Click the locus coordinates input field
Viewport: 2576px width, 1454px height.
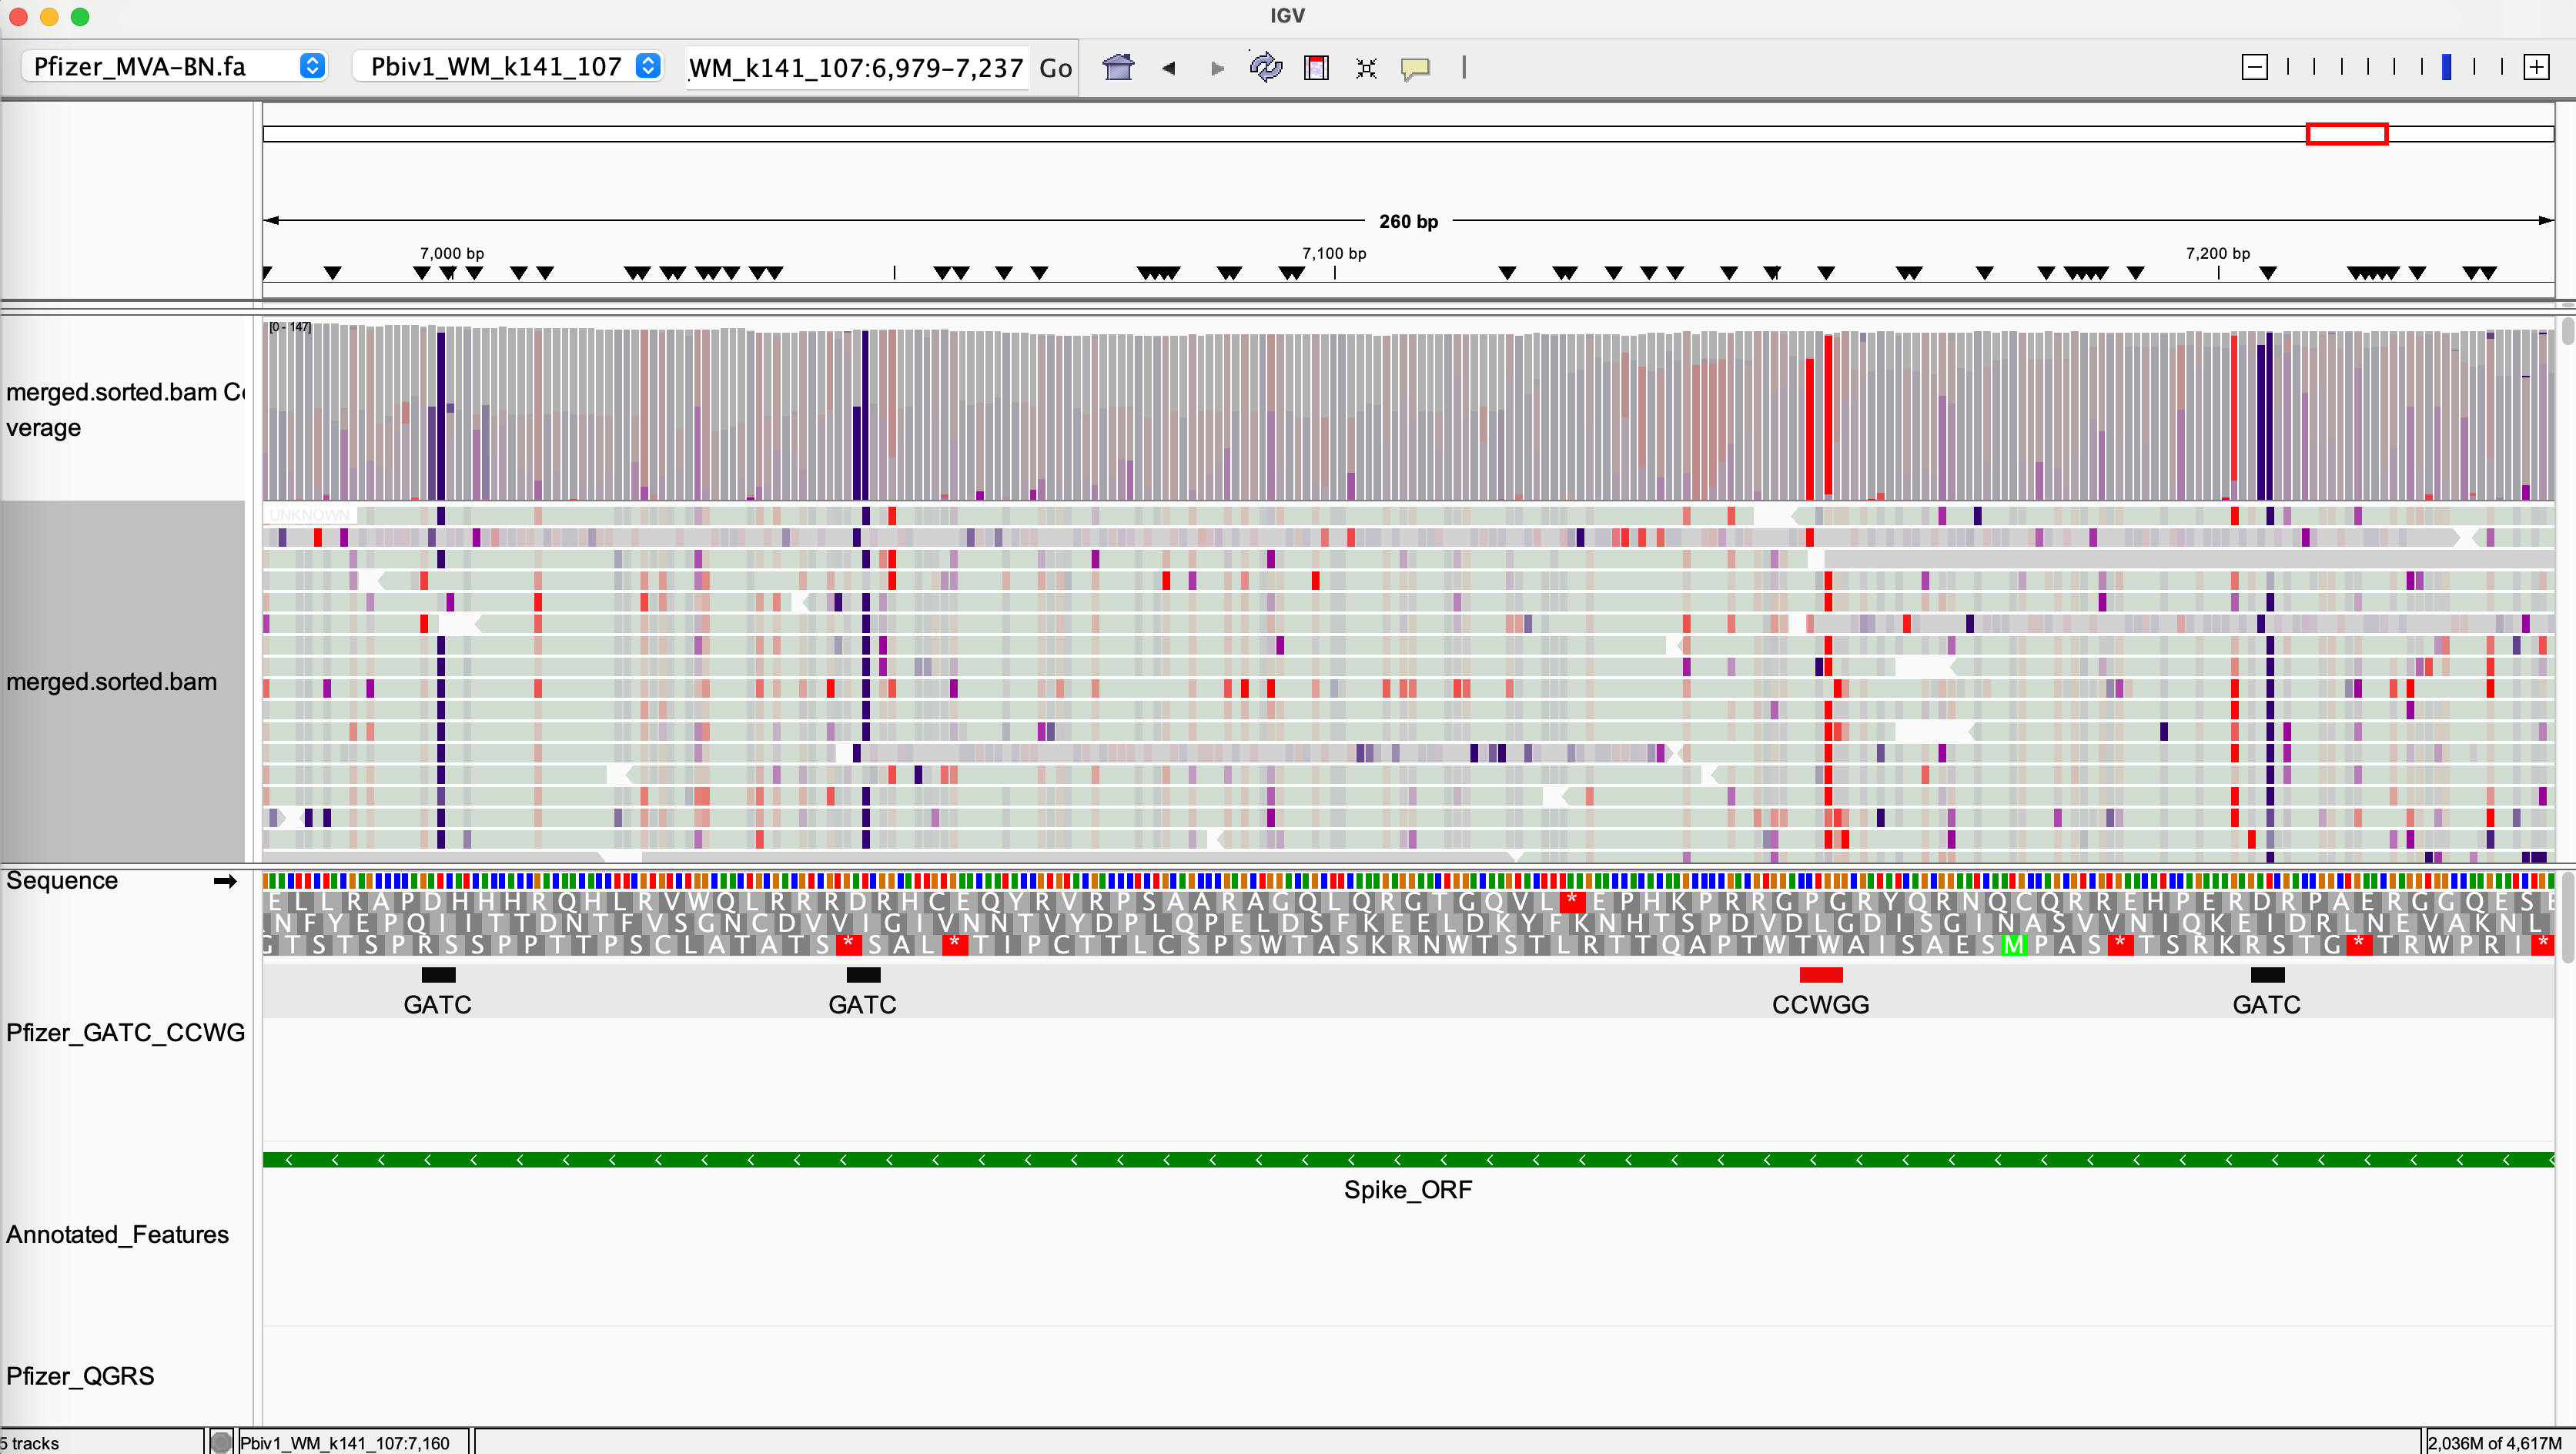coord(856,68)
